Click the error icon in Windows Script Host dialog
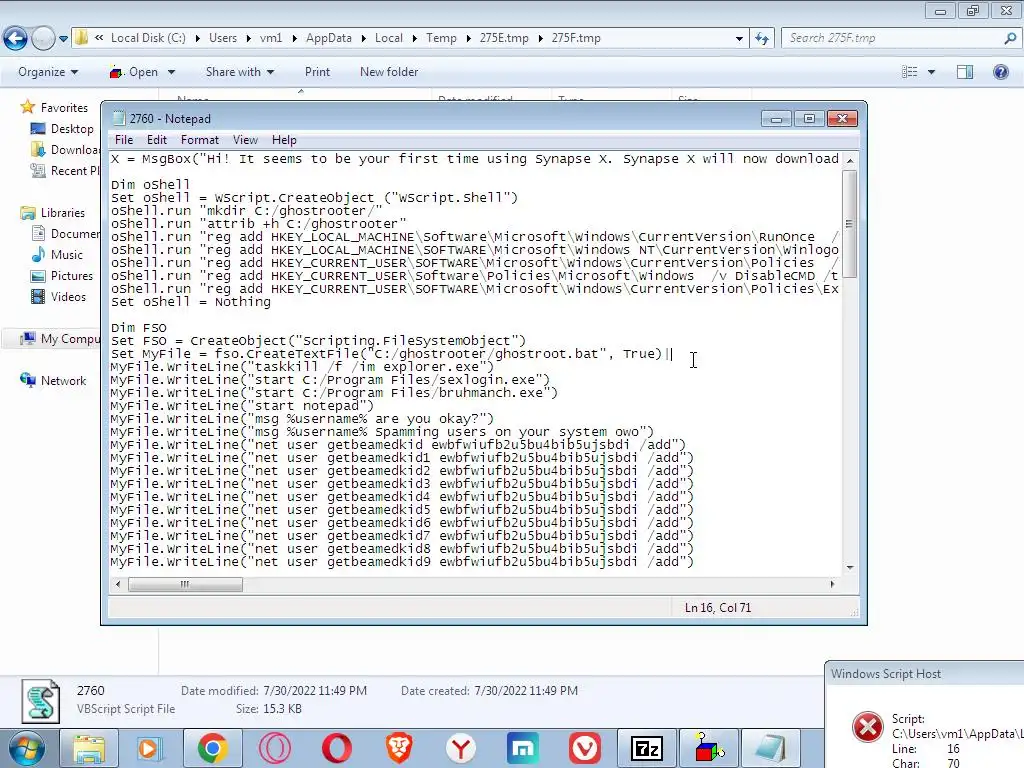Image resolution: width=1024 pixels, height=768 pixels. tap(868, 727)
